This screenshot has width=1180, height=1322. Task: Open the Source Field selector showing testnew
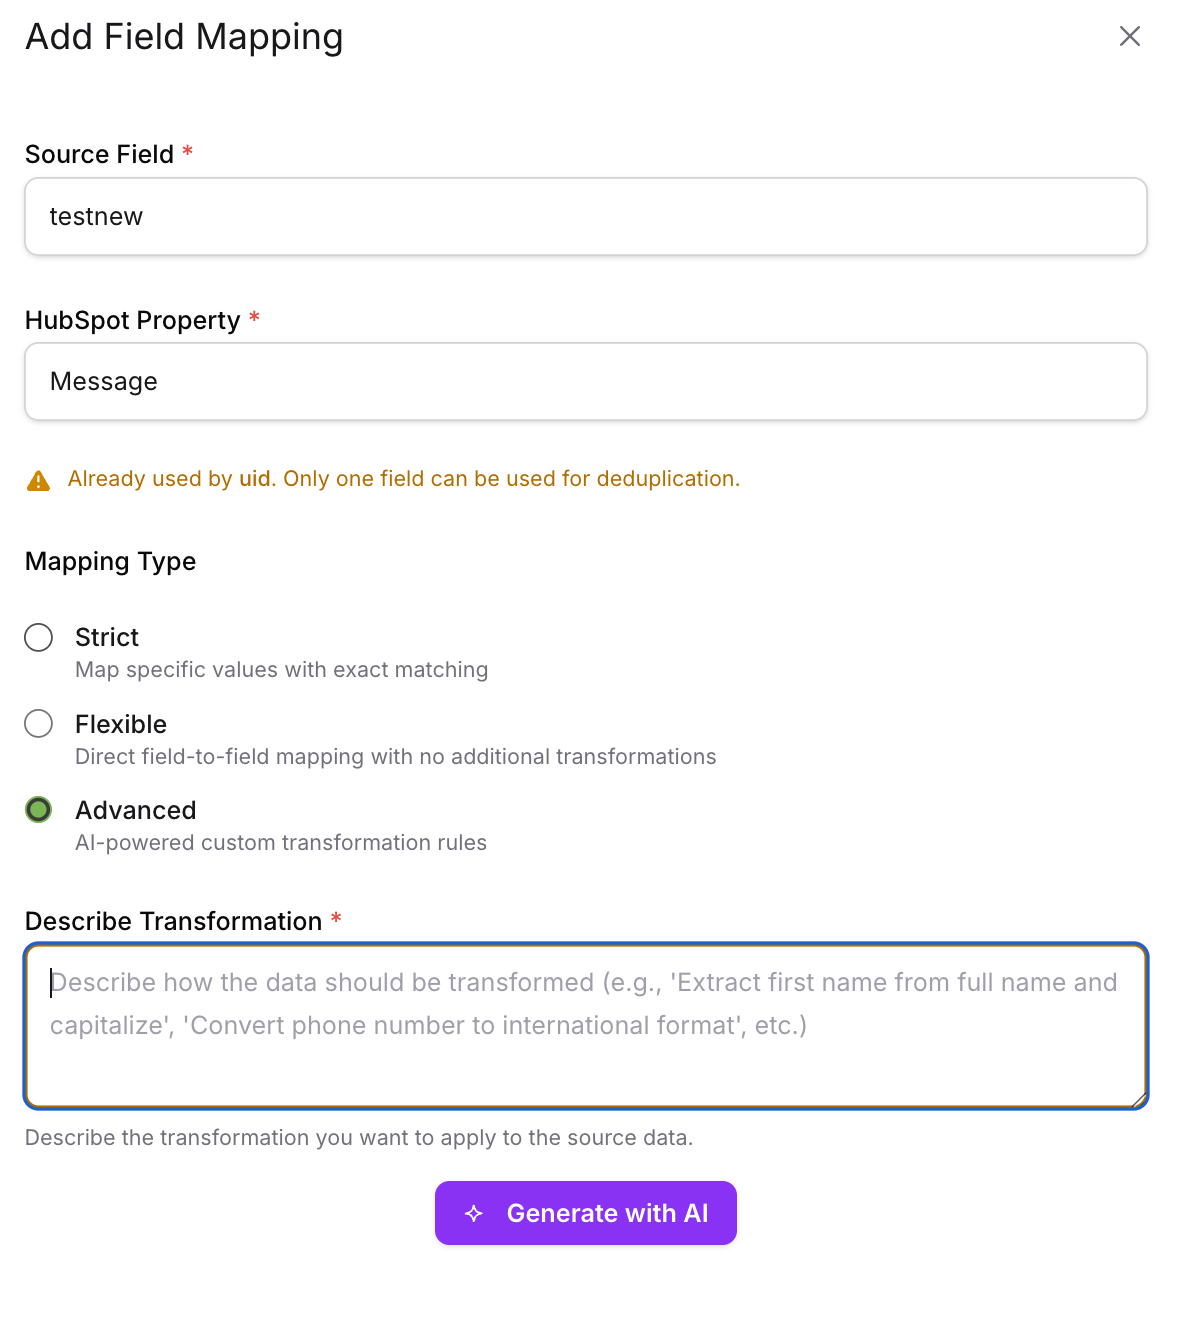[585, 217]
